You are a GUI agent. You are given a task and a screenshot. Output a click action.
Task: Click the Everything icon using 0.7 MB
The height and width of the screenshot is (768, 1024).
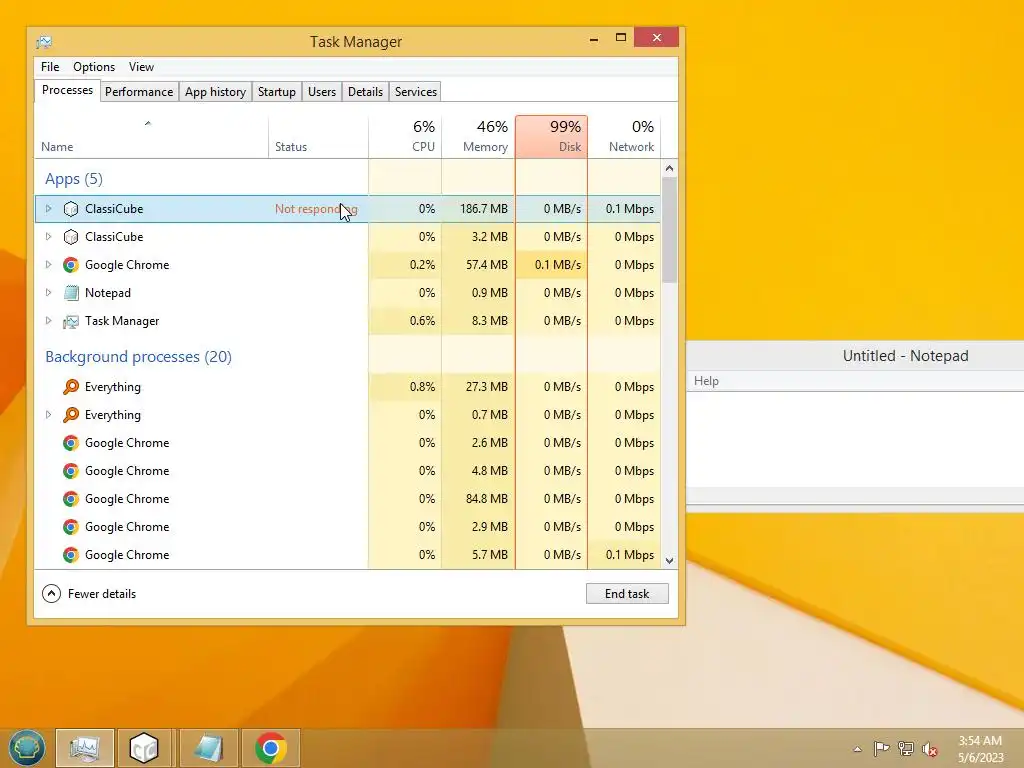pyautogui.click(x=71, y=415)
